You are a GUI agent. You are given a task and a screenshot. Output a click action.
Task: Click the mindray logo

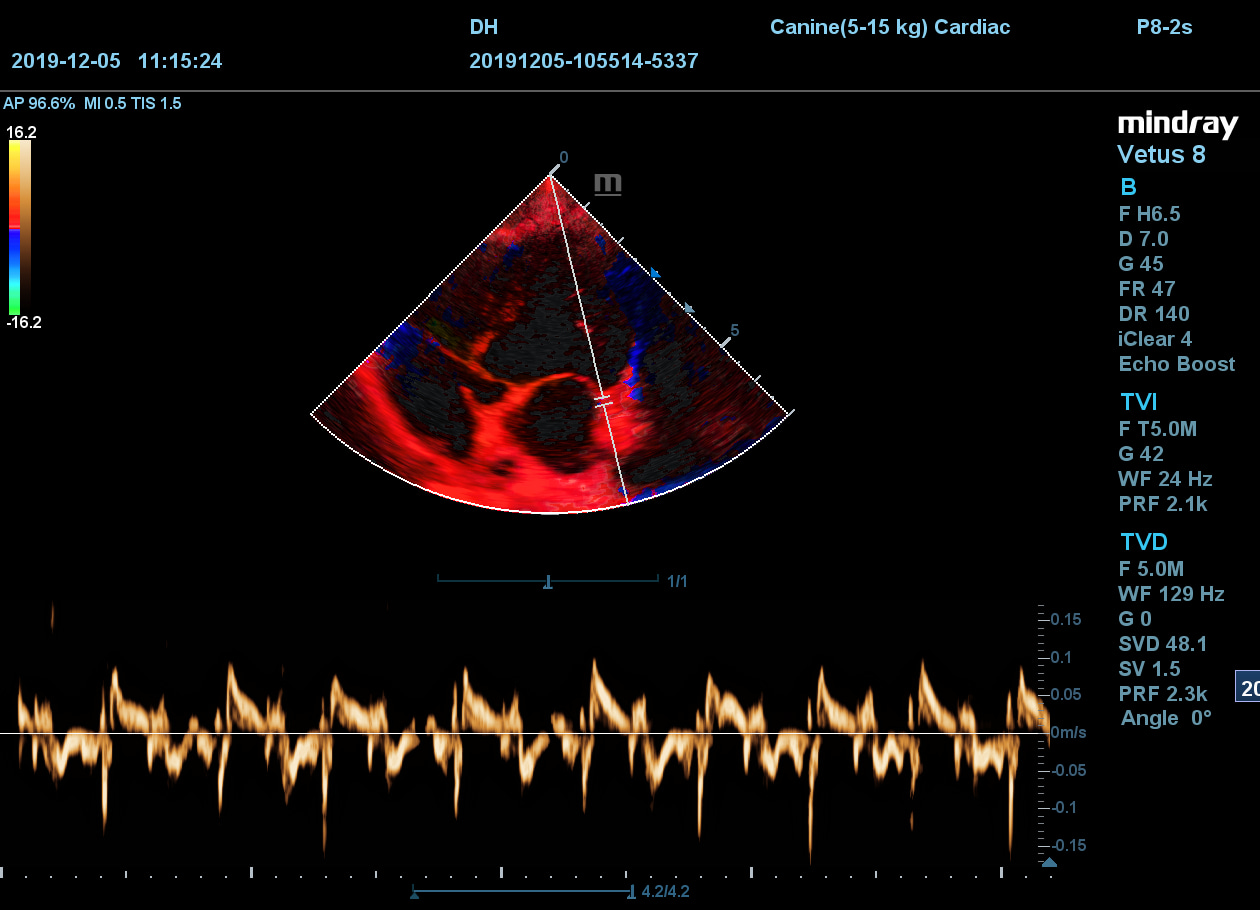[1177, 124]
